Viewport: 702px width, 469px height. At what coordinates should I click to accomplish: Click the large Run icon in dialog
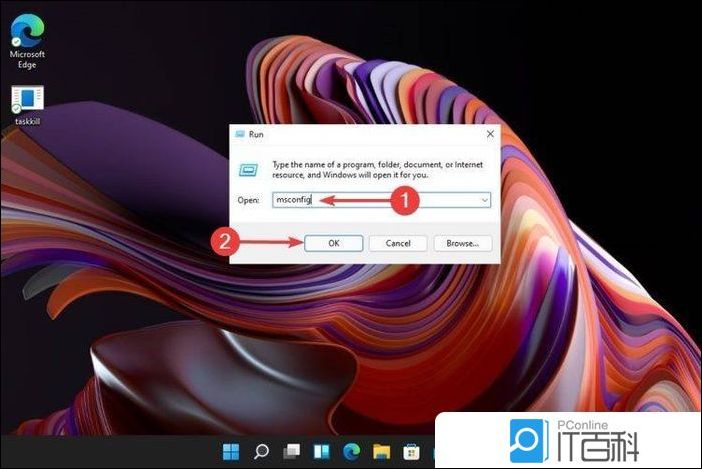pos(250,169)
